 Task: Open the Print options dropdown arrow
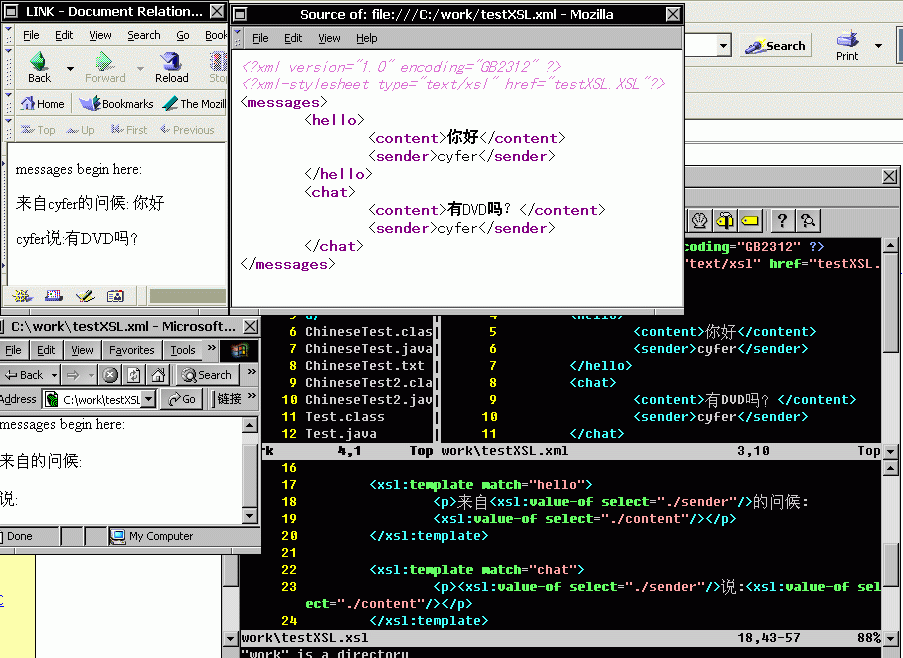[878, 45]
